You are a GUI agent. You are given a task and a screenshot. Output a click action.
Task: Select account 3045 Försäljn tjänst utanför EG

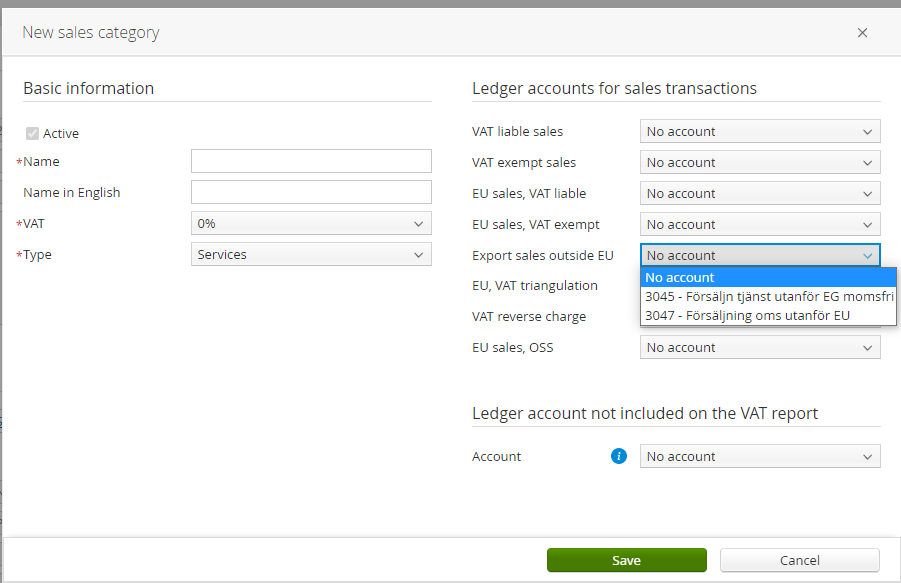(x=768, y=297)
